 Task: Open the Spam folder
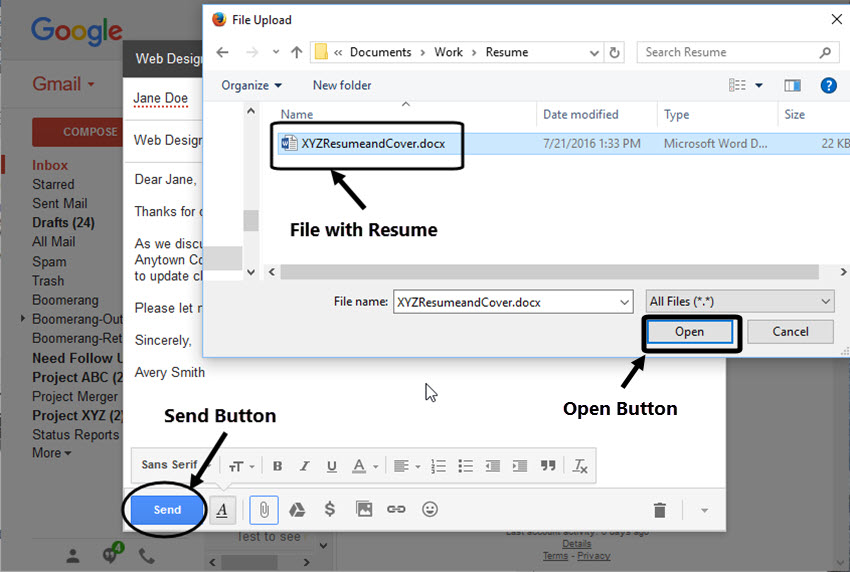[x=49, y=262]
